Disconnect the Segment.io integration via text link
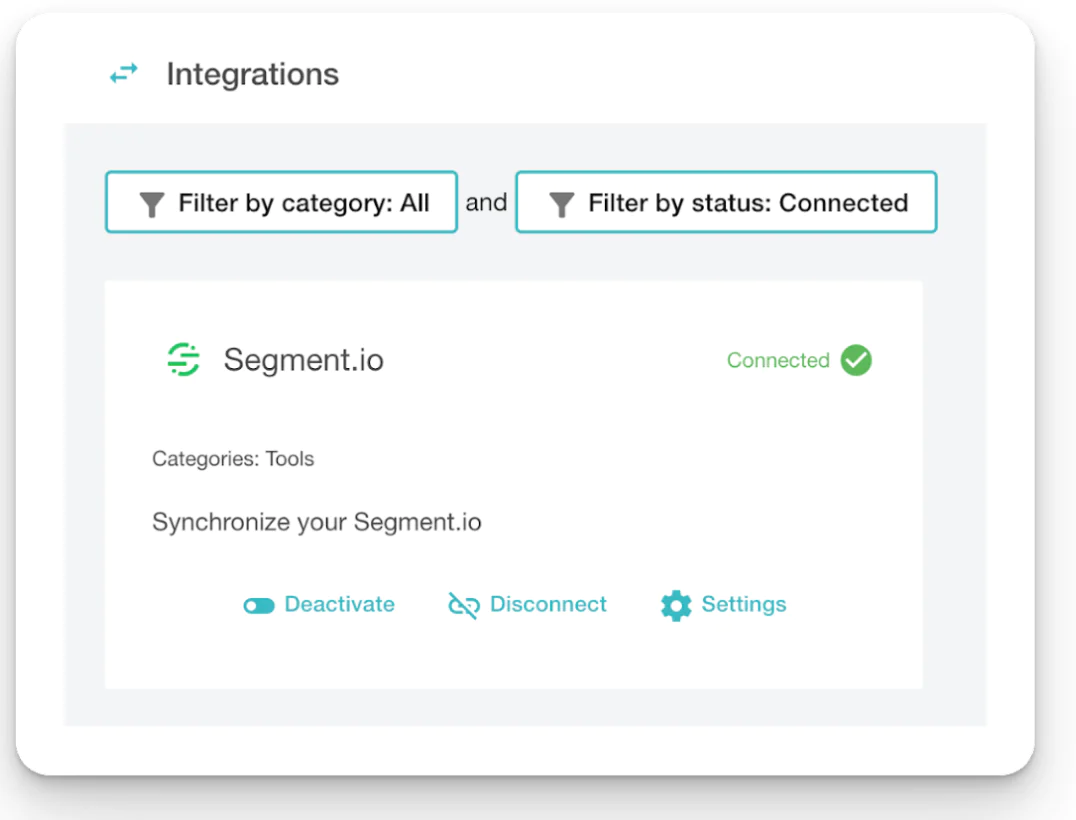Screen dimensions: 1076x820 tap(548, 604)
